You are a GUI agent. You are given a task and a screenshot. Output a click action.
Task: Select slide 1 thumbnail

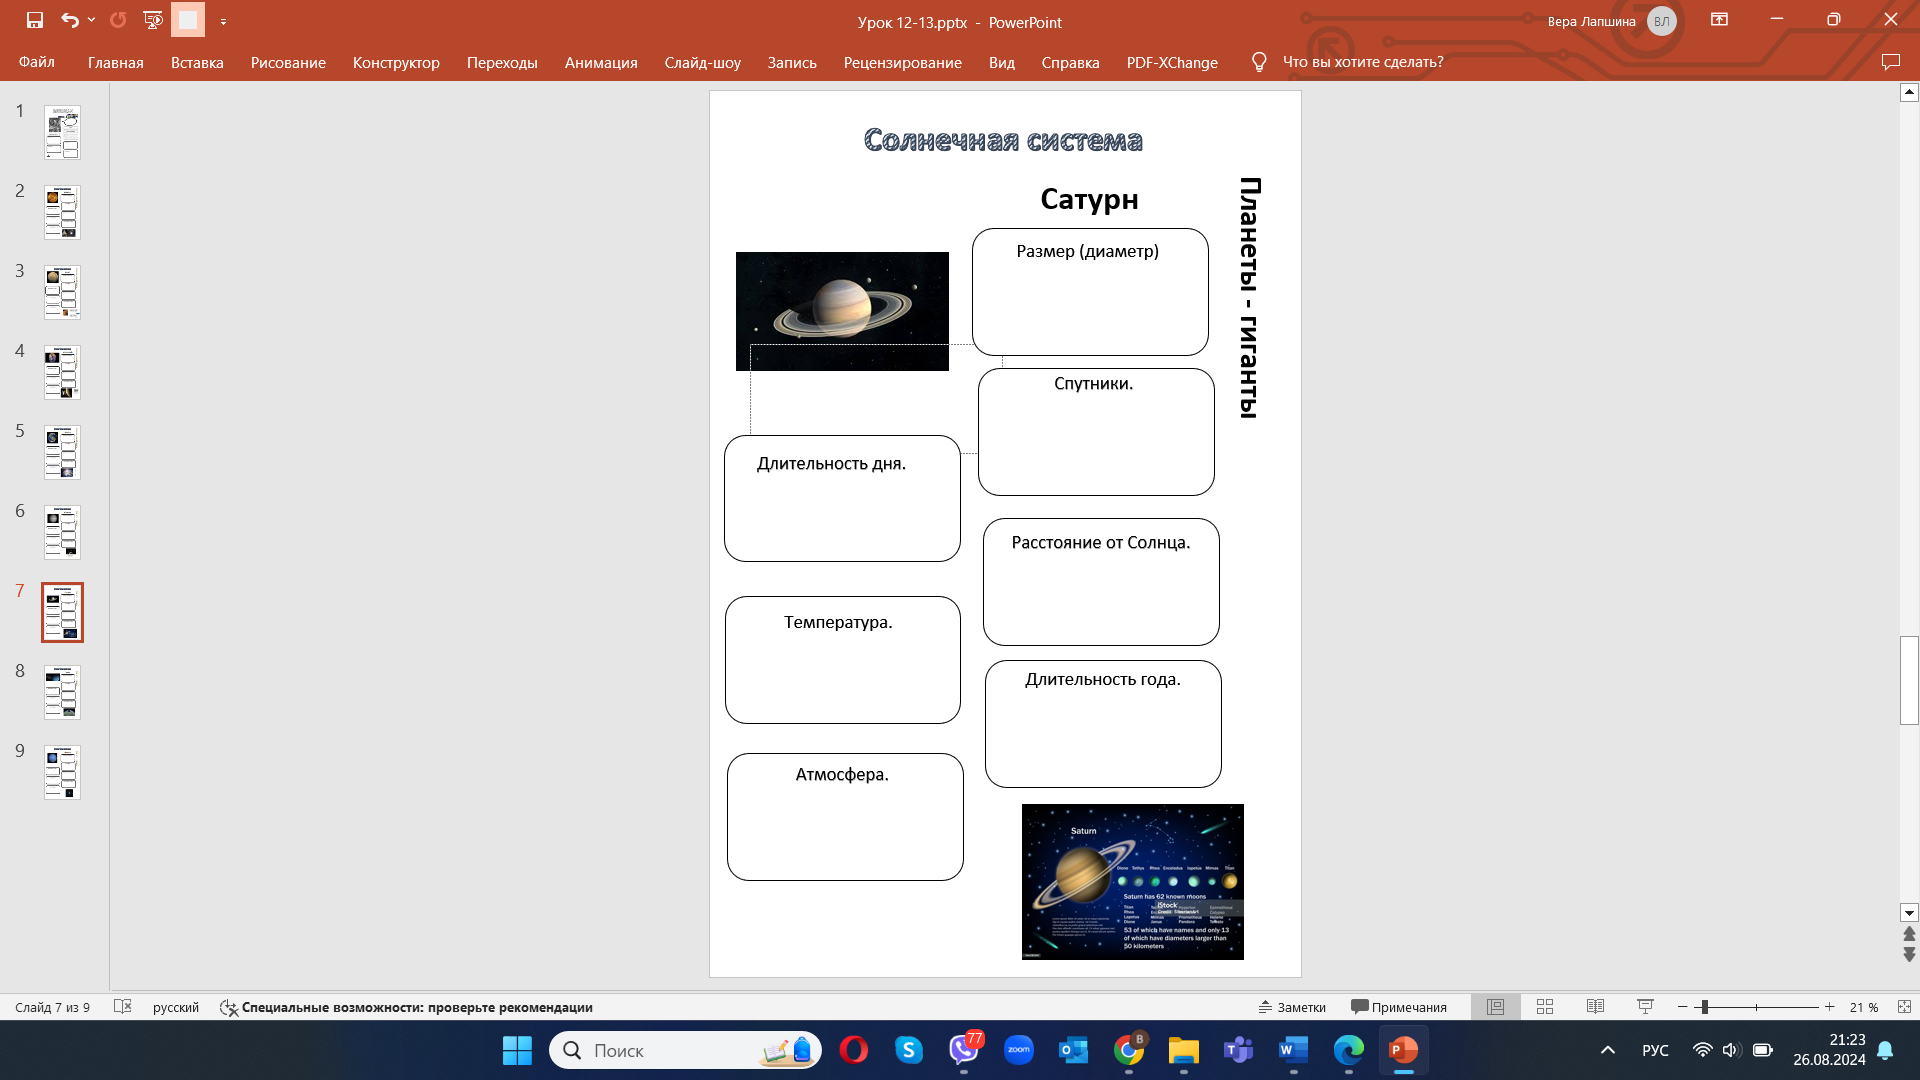(62, 133)
